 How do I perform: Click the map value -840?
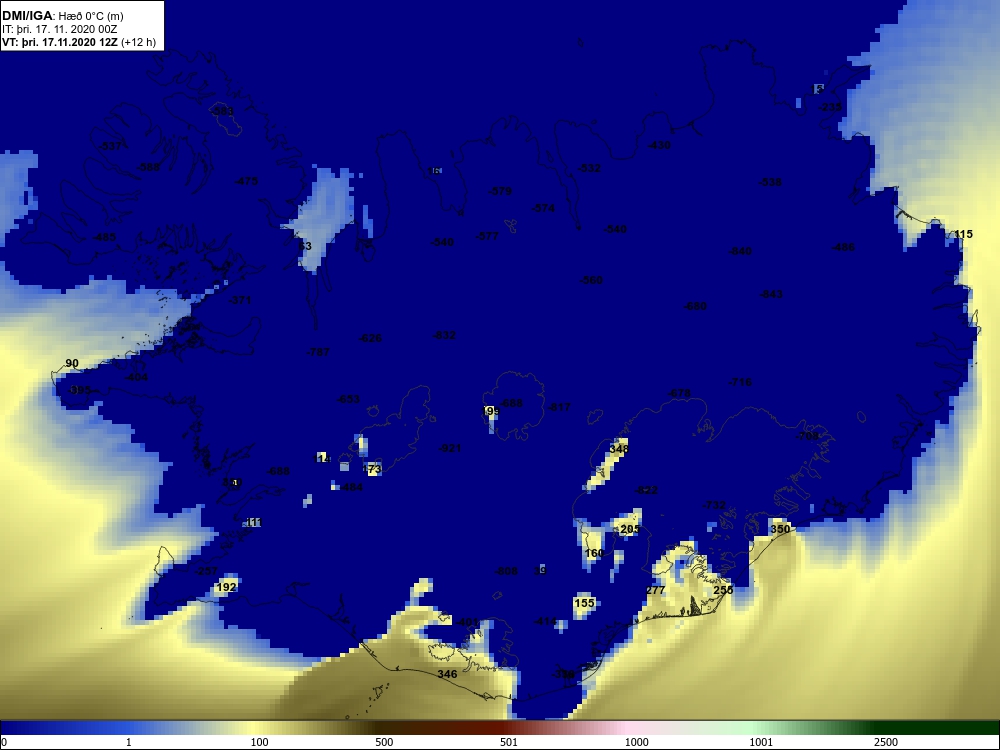pos(740,251)
